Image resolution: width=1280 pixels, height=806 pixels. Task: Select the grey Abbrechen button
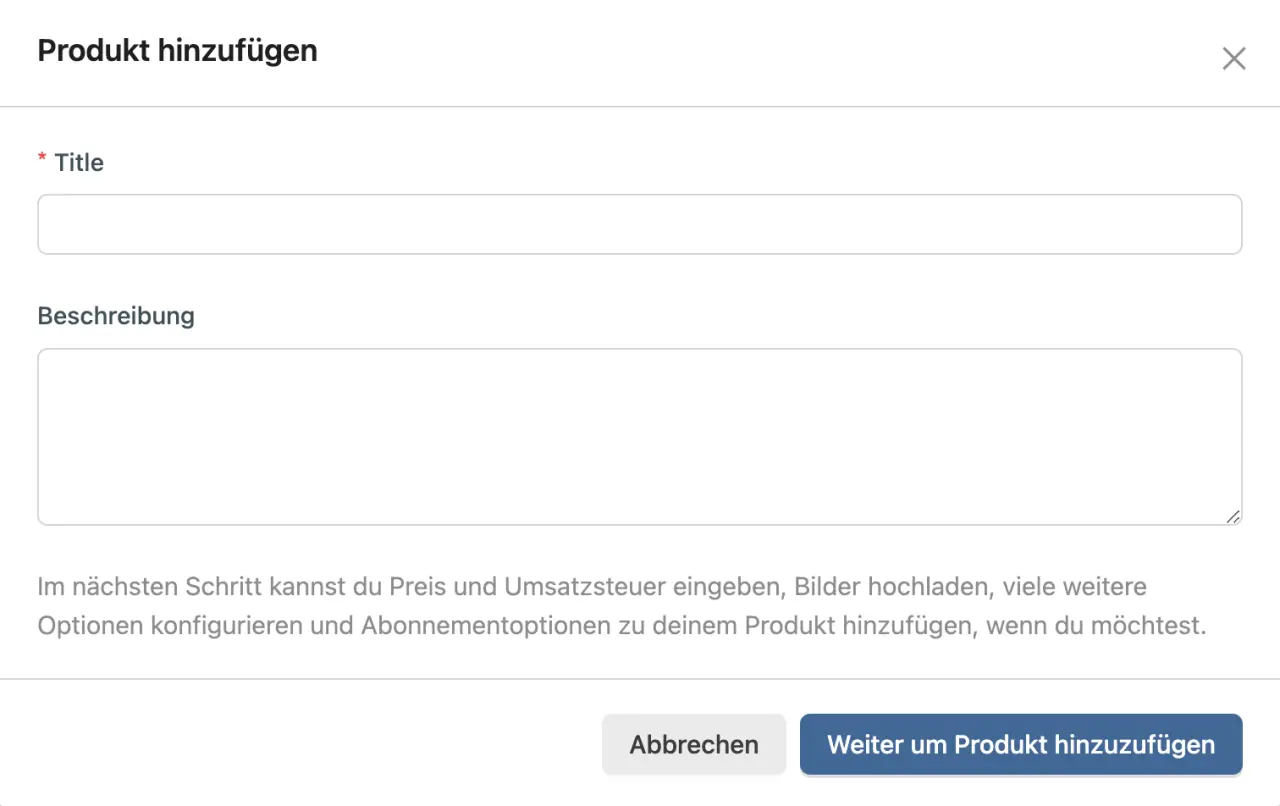693,744
